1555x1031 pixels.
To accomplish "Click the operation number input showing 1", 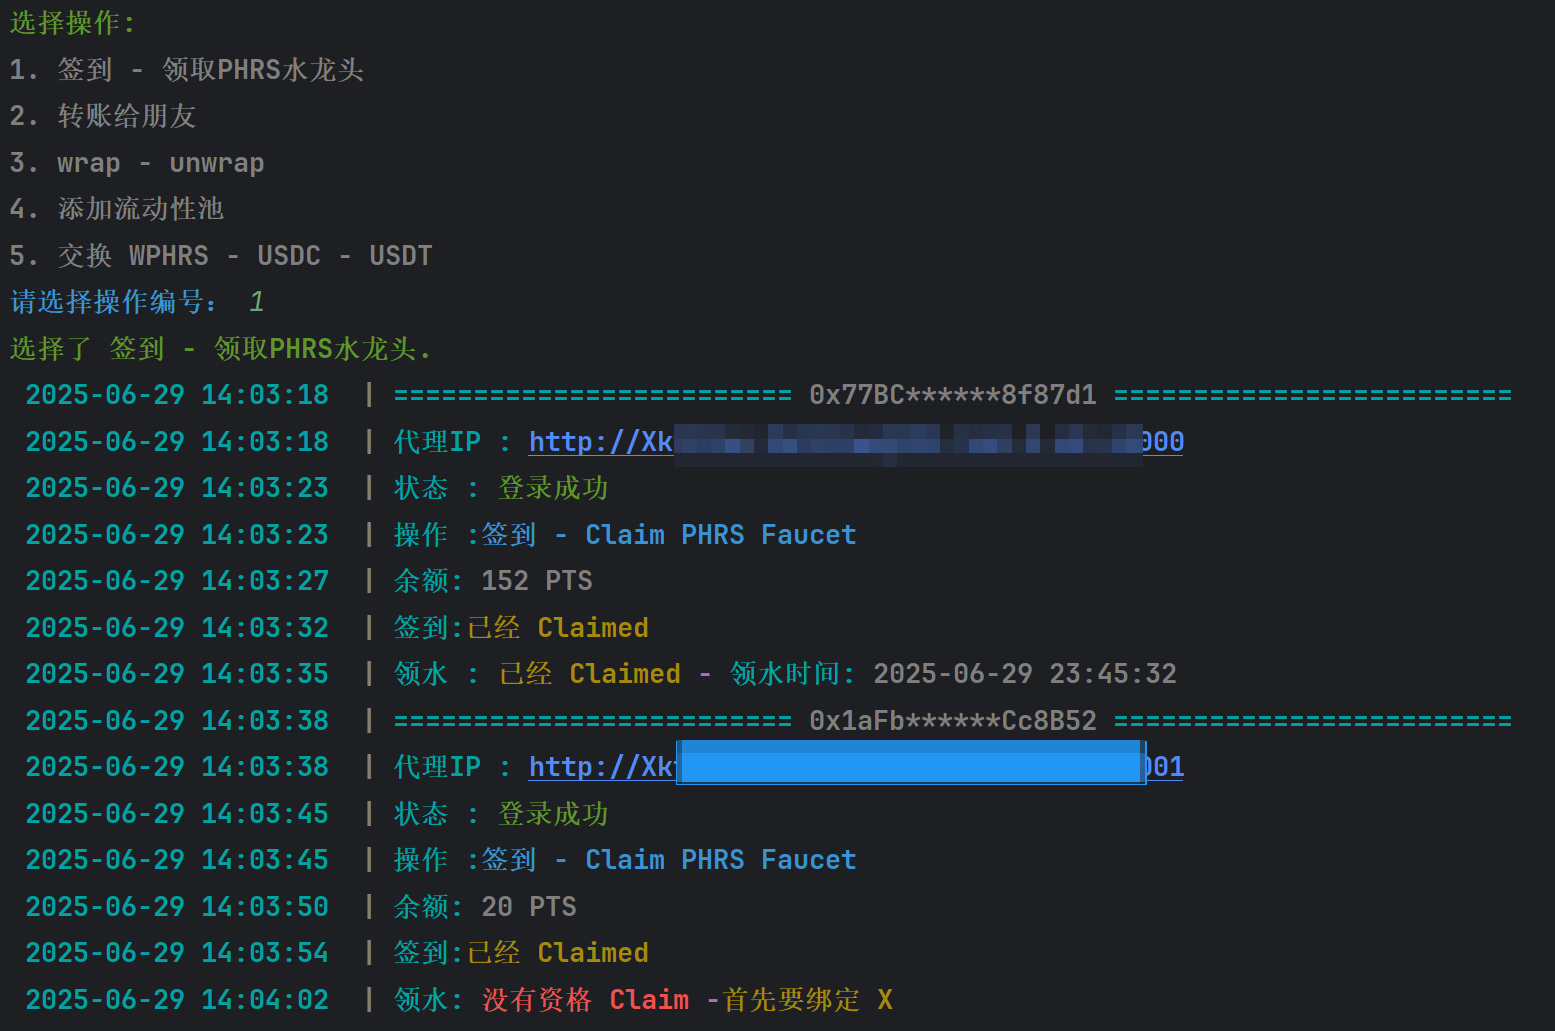I will (x=256, y=302).
